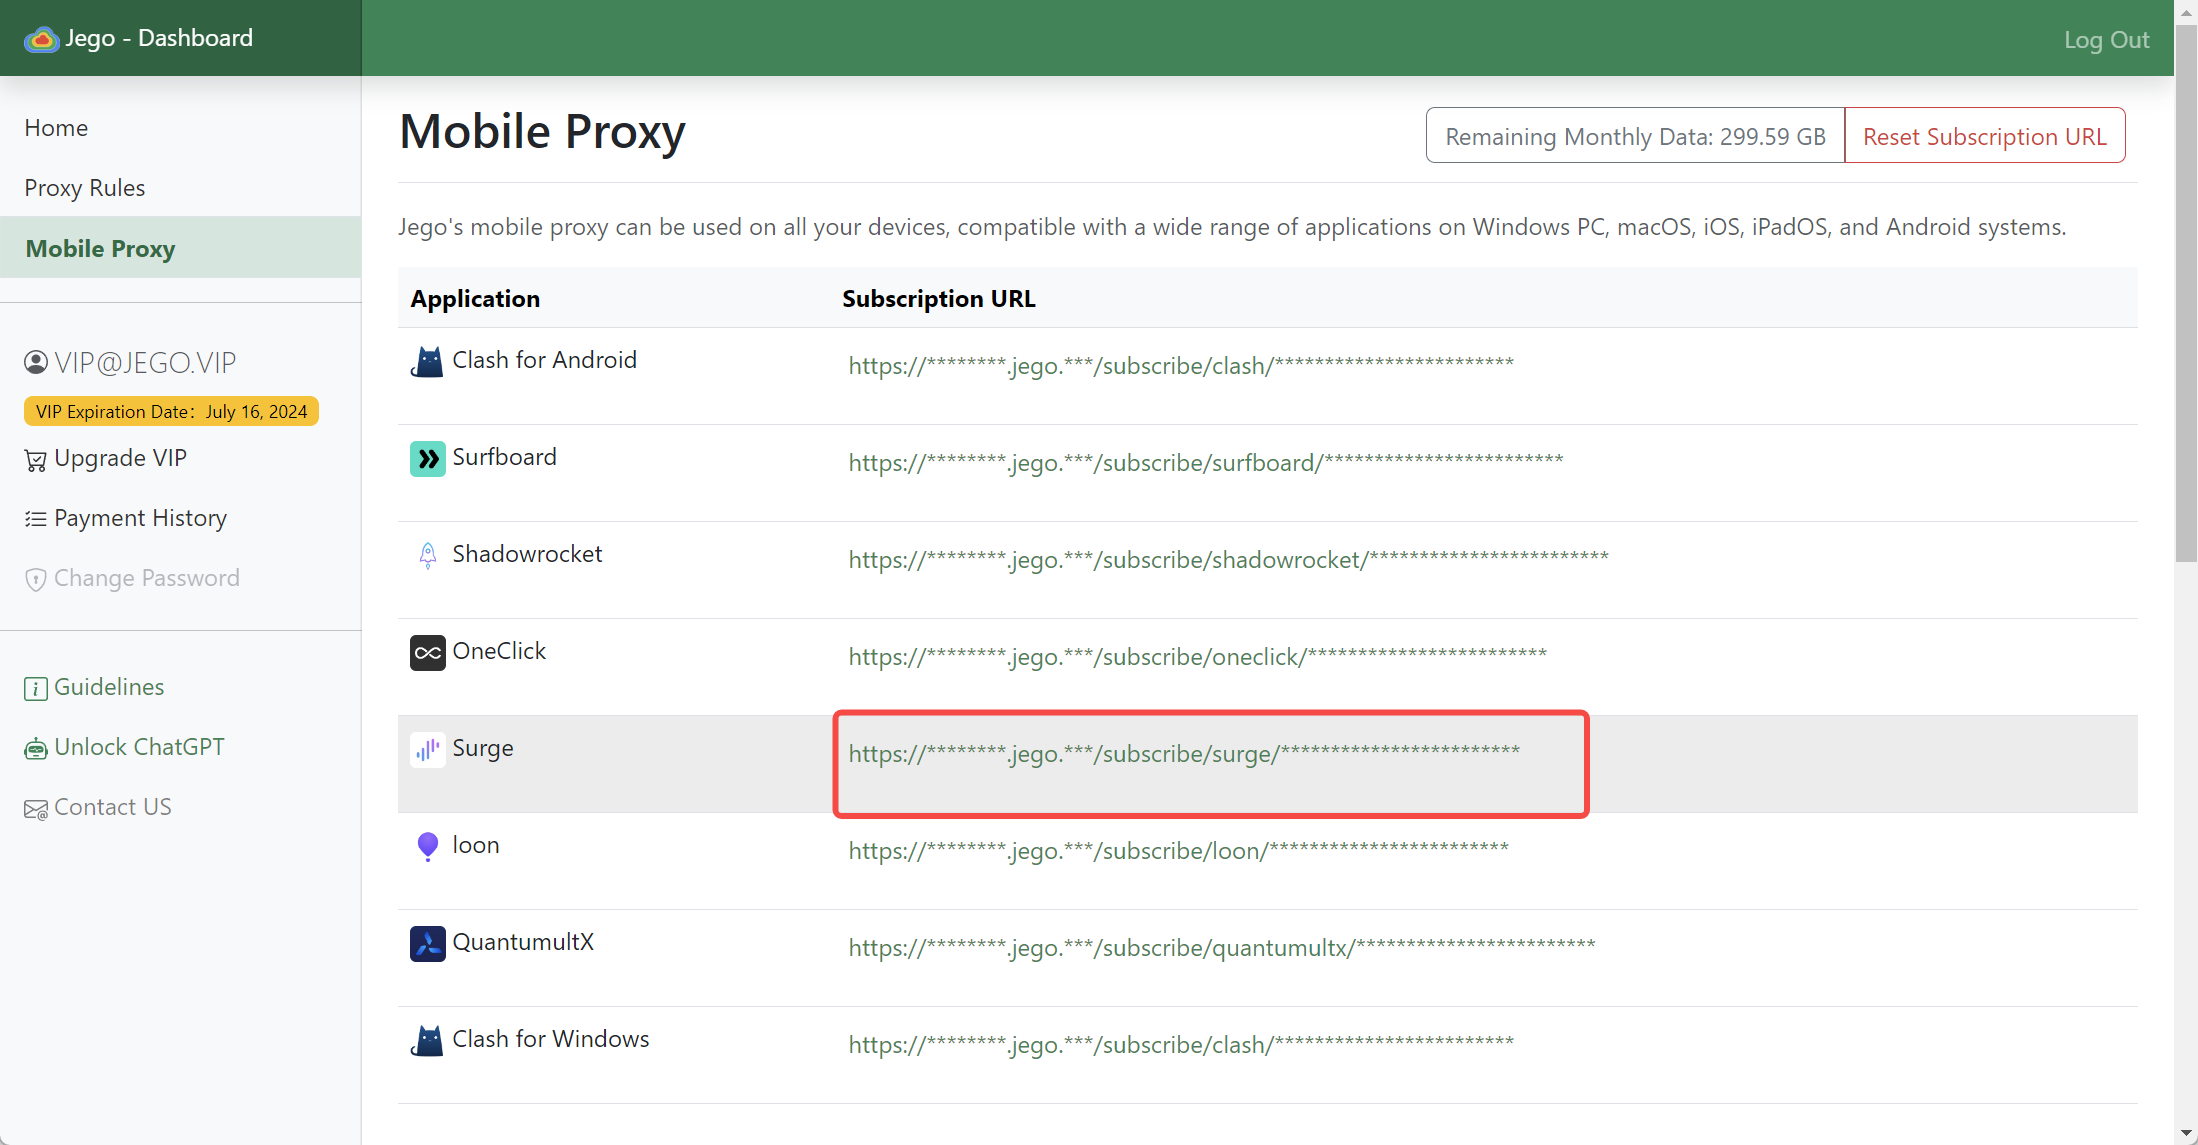Screen dimensions: 2198x1145
Task: Click the envelope icon beside Contact US
Action: click(36, 809)
